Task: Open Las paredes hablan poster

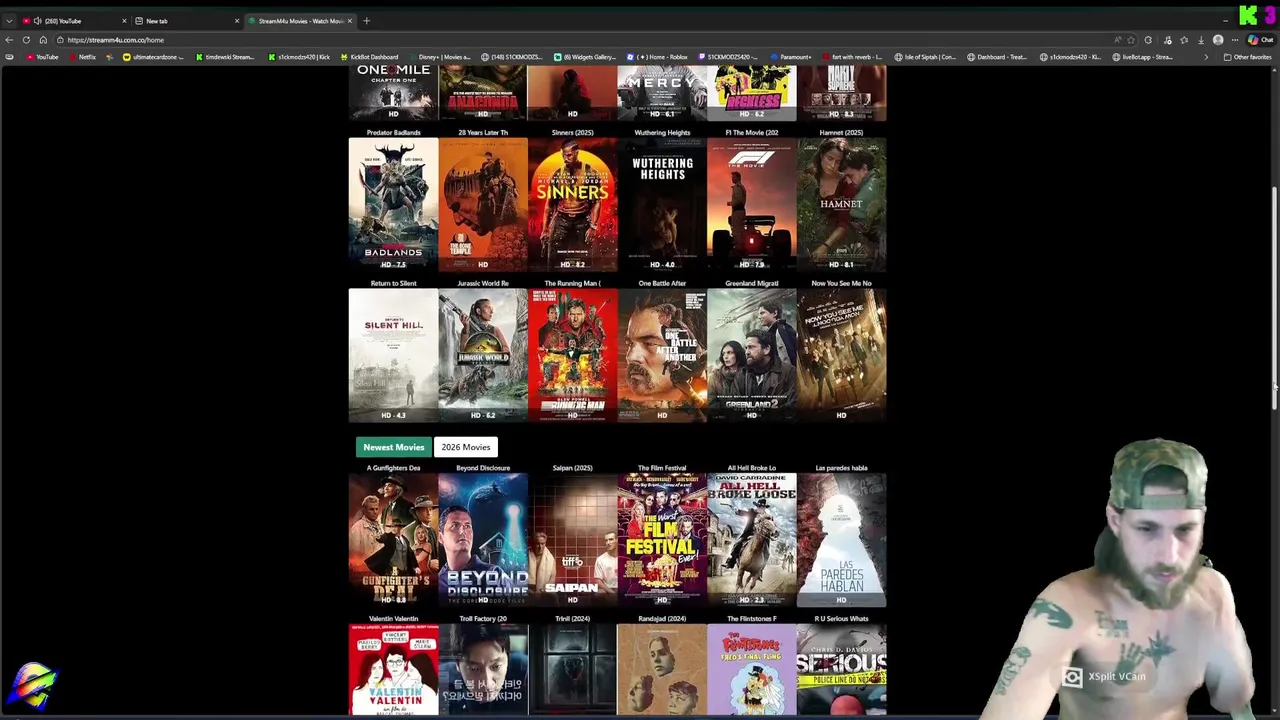Action: (841, 540)
